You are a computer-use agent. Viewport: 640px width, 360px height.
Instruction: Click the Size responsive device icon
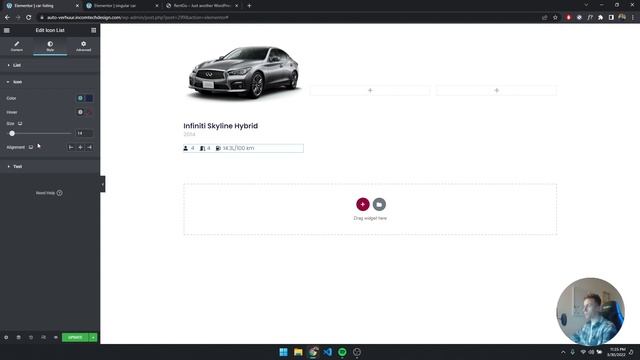pos(20,123)
